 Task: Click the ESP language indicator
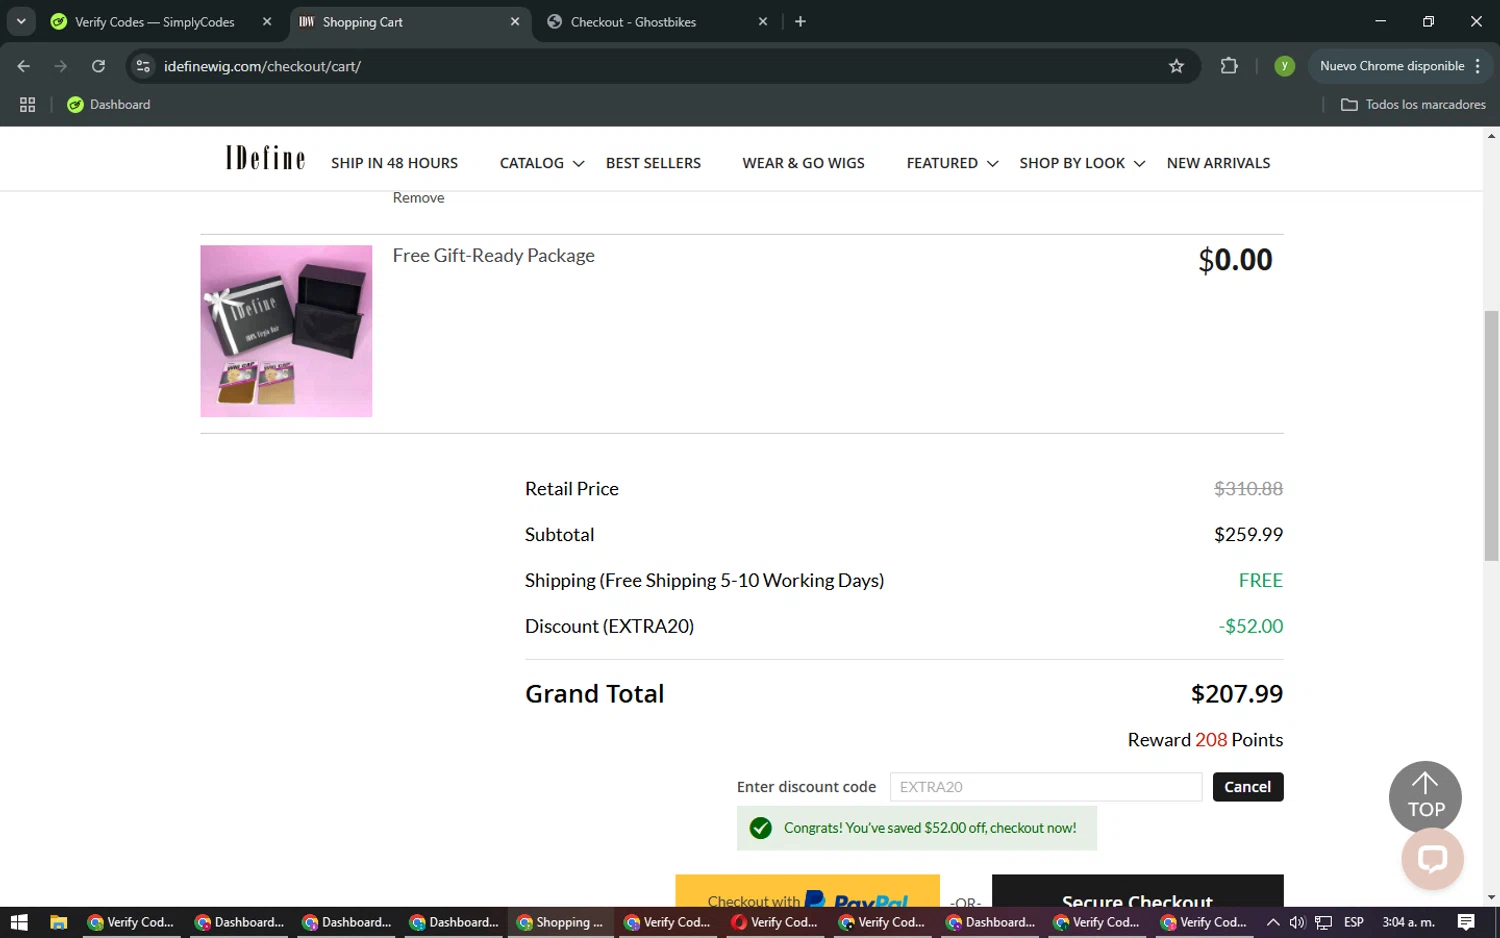click(x=1353, y=922)
